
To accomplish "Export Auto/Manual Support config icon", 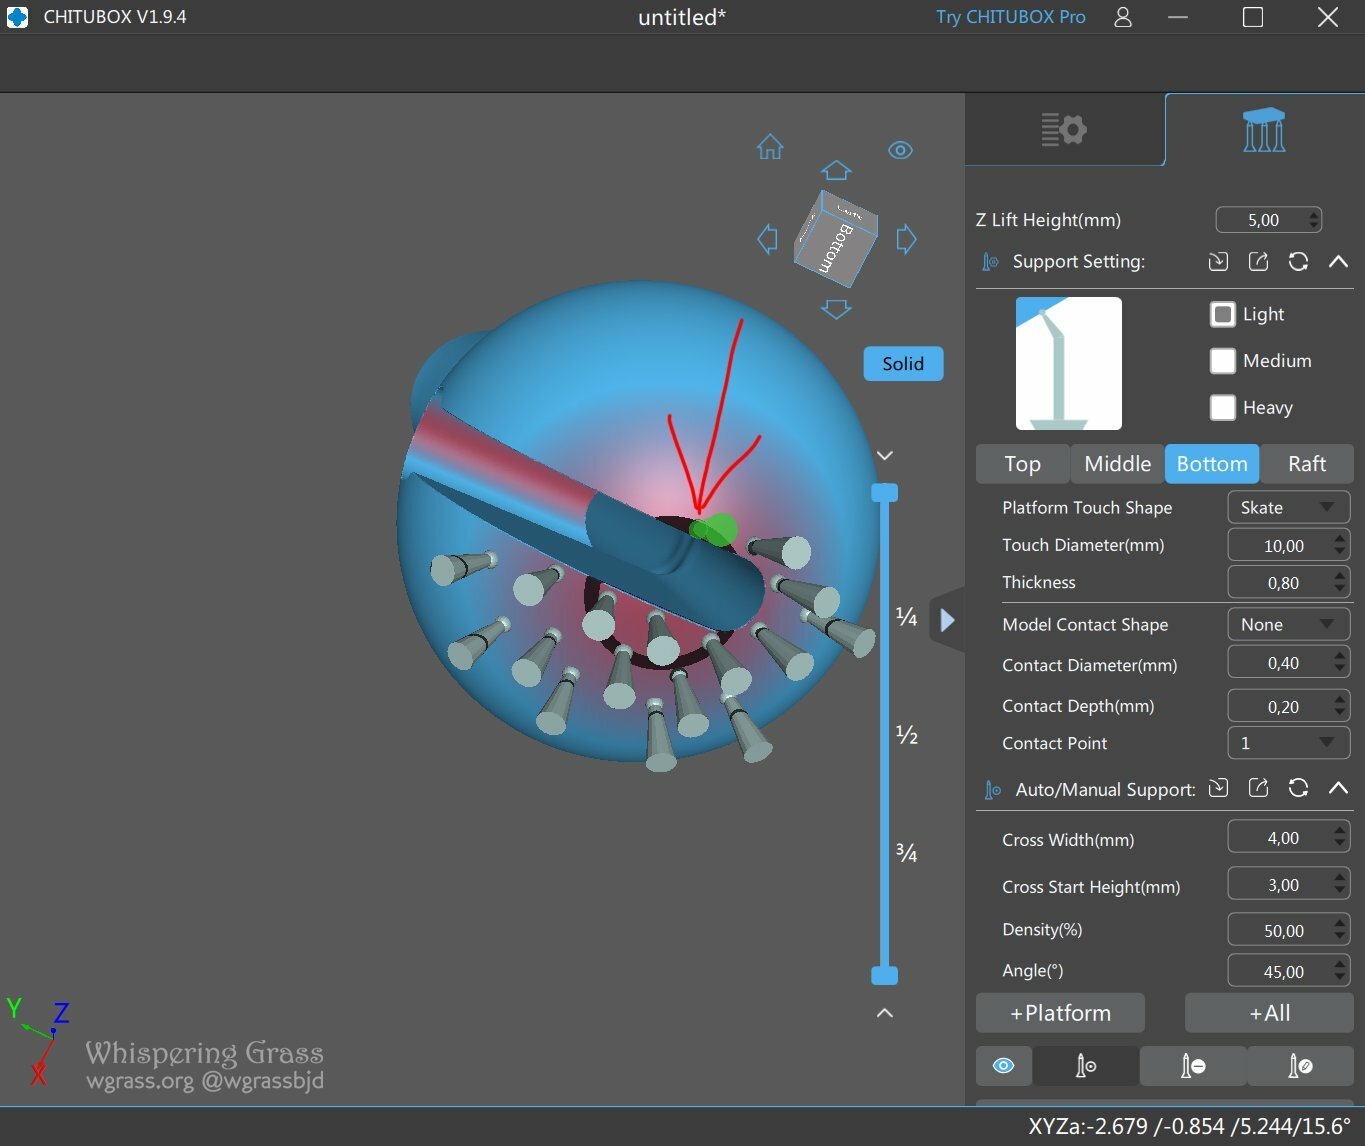I will (1258, 788).
